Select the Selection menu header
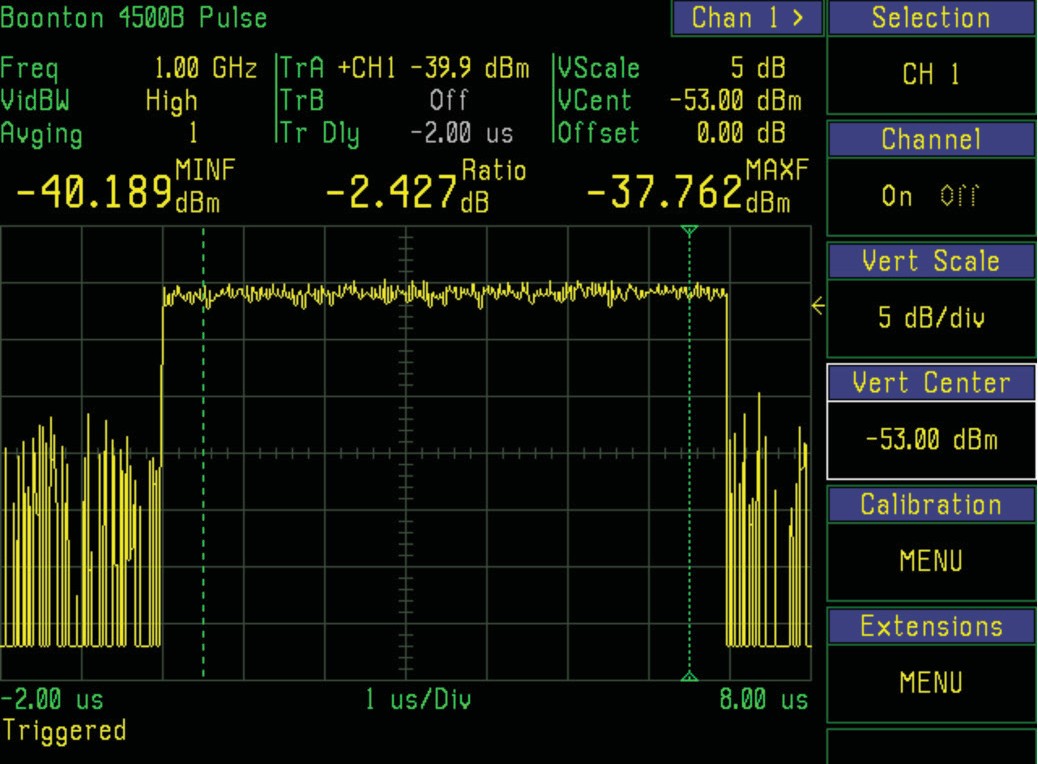Screen dimensions: 1038x764 pyautogui.click(x=931, y=18)
